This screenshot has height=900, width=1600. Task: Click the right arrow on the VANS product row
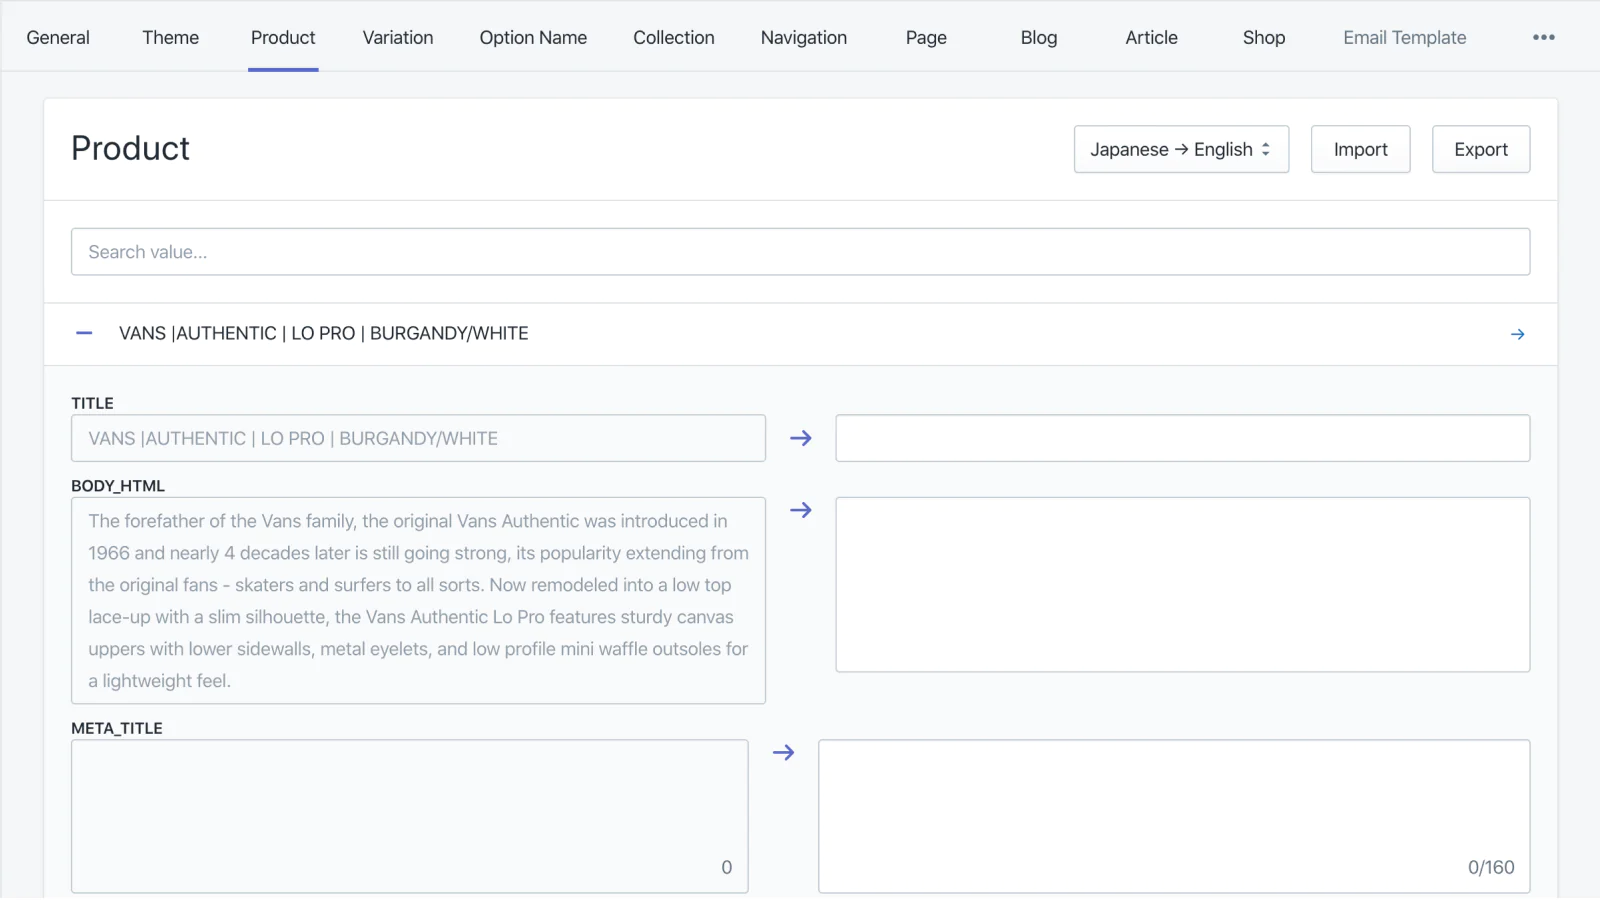tap(1517, 334)
